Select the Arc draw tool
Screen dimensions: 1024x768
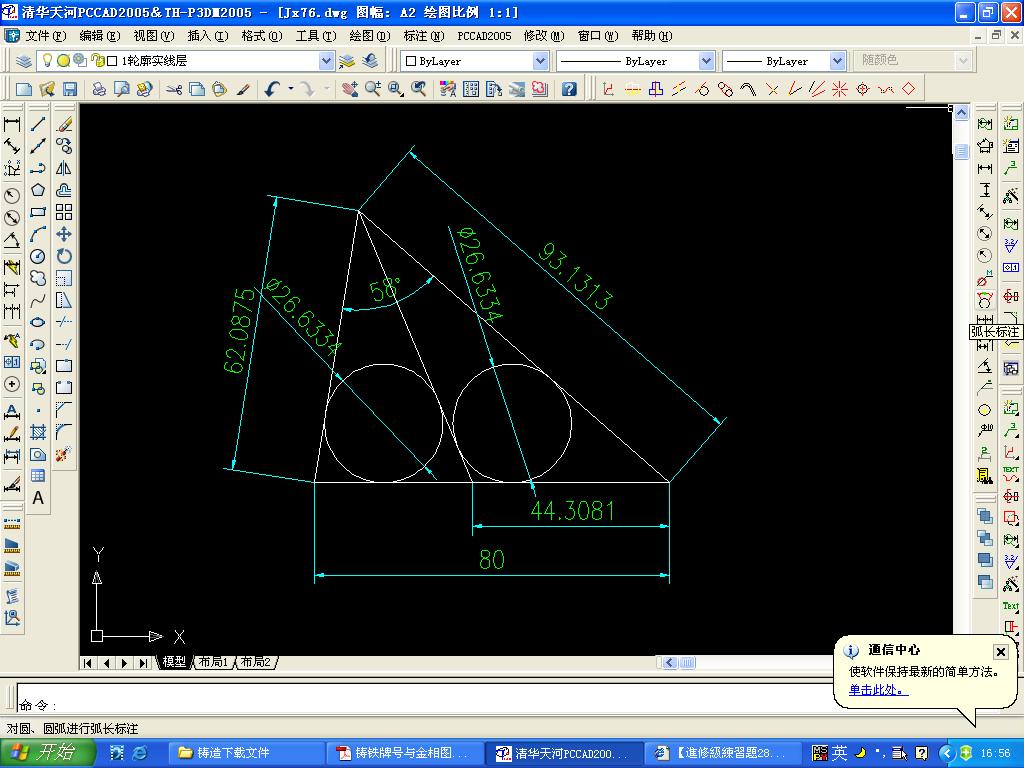pyautogui.click(x=38, y=234)
